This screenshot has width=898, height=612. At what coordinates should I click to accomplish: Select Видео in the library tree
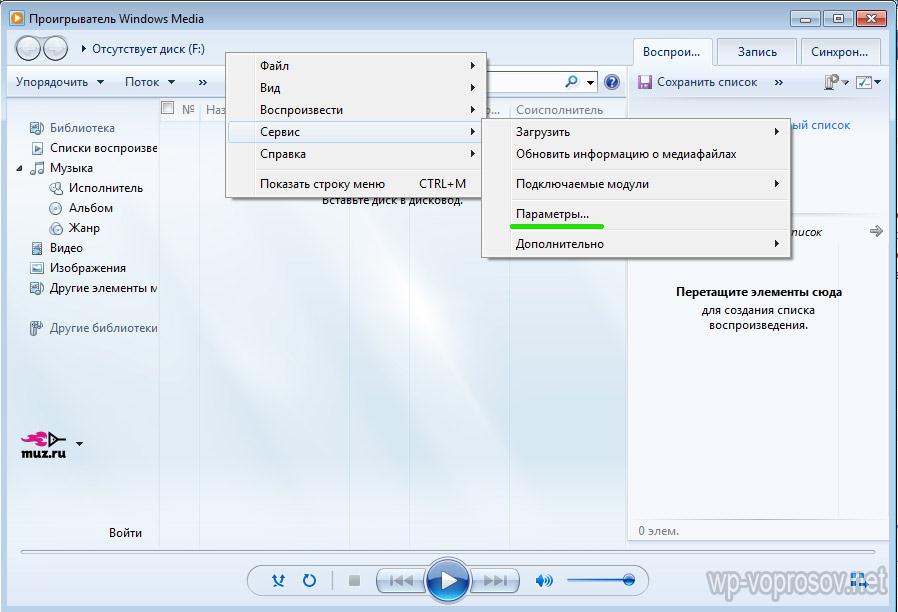click(66, 248)
